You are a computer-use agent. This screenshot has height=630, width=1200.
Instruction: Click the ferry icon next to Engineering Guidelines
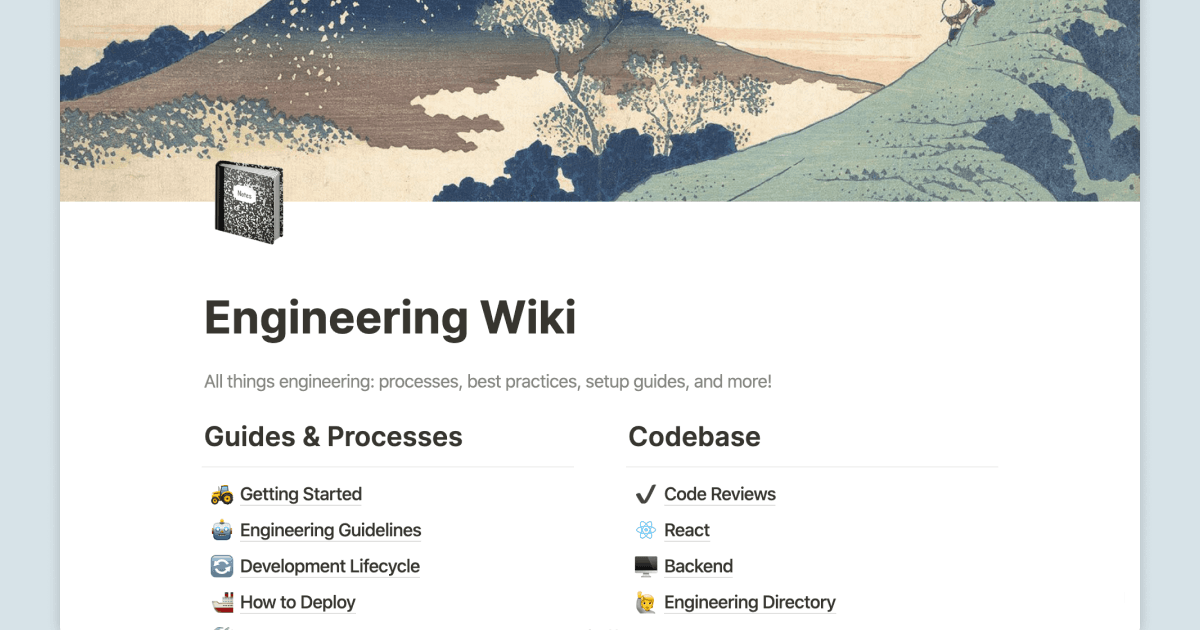click(220, 529)
